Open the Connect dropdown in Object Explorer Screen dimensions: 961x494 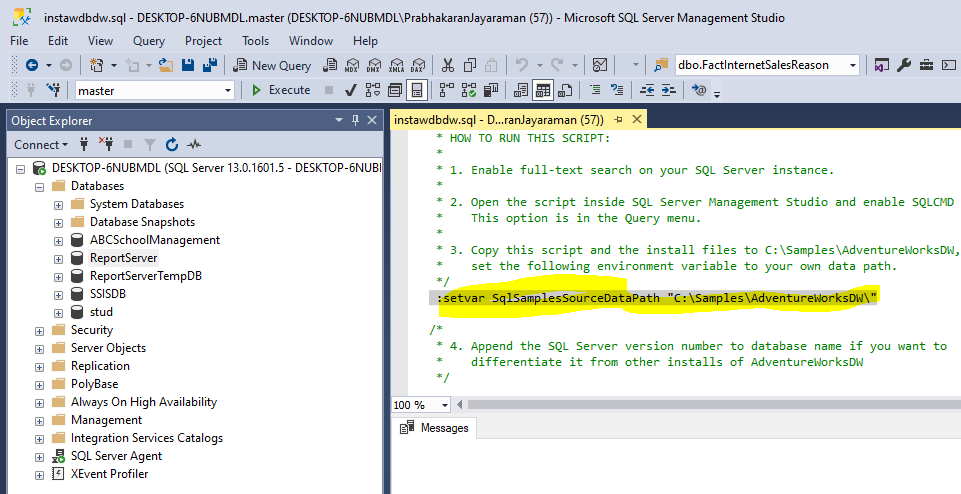coord(41,145)
